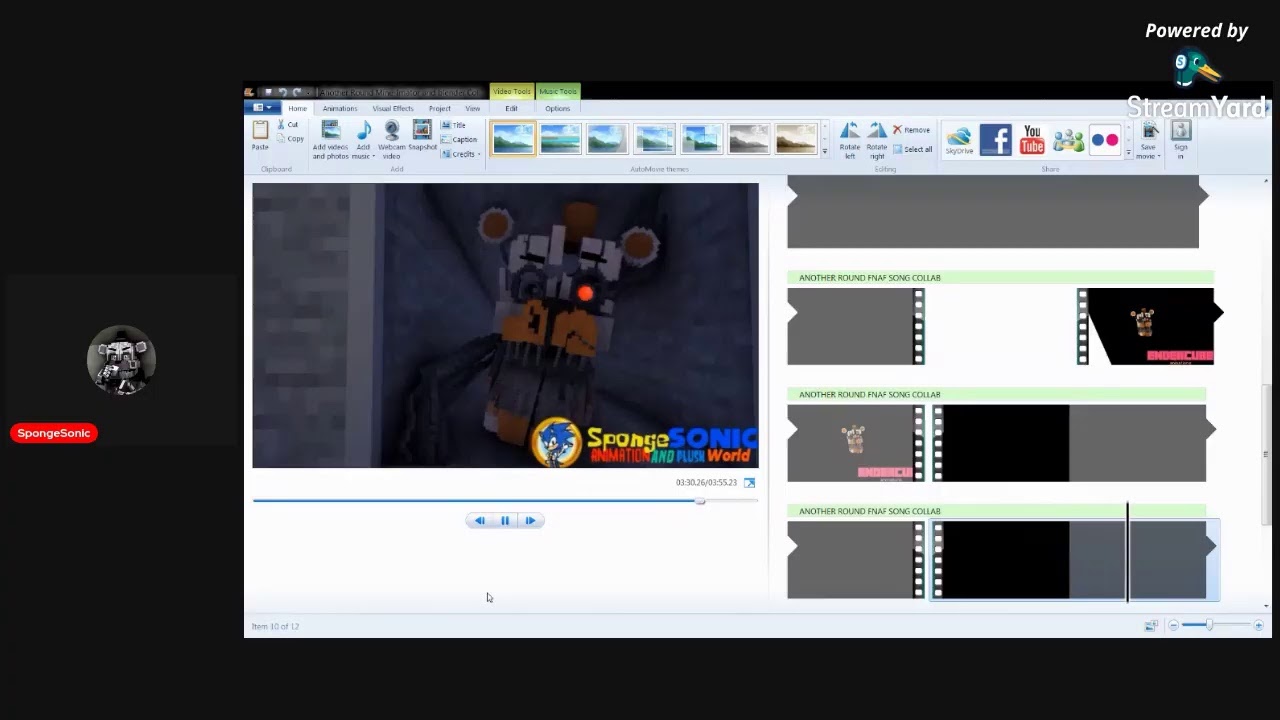1280x720 pixels.
Task: Share the movie to Flickr
Action: point(1105,140)
